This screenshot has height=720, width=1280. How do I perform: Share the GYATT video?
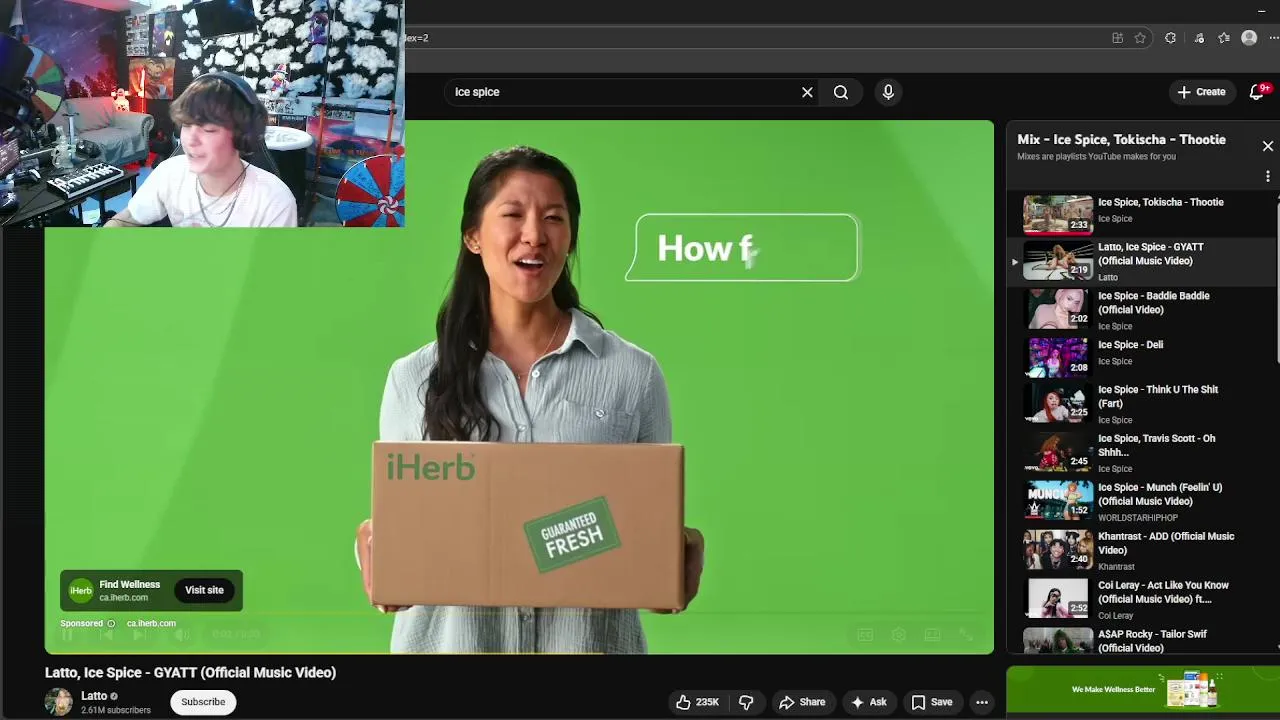pyautogui.click(x=802, y=702)
